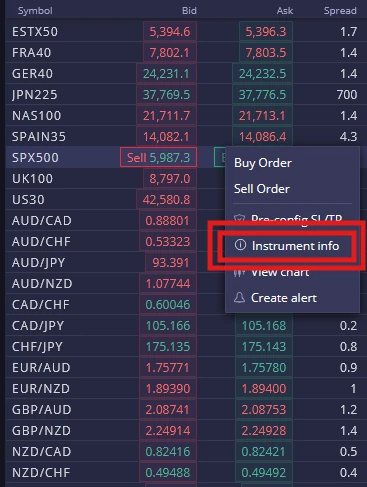Choose Create alert menu entry
The image size is (367, 487).
(x=284, y=298)
